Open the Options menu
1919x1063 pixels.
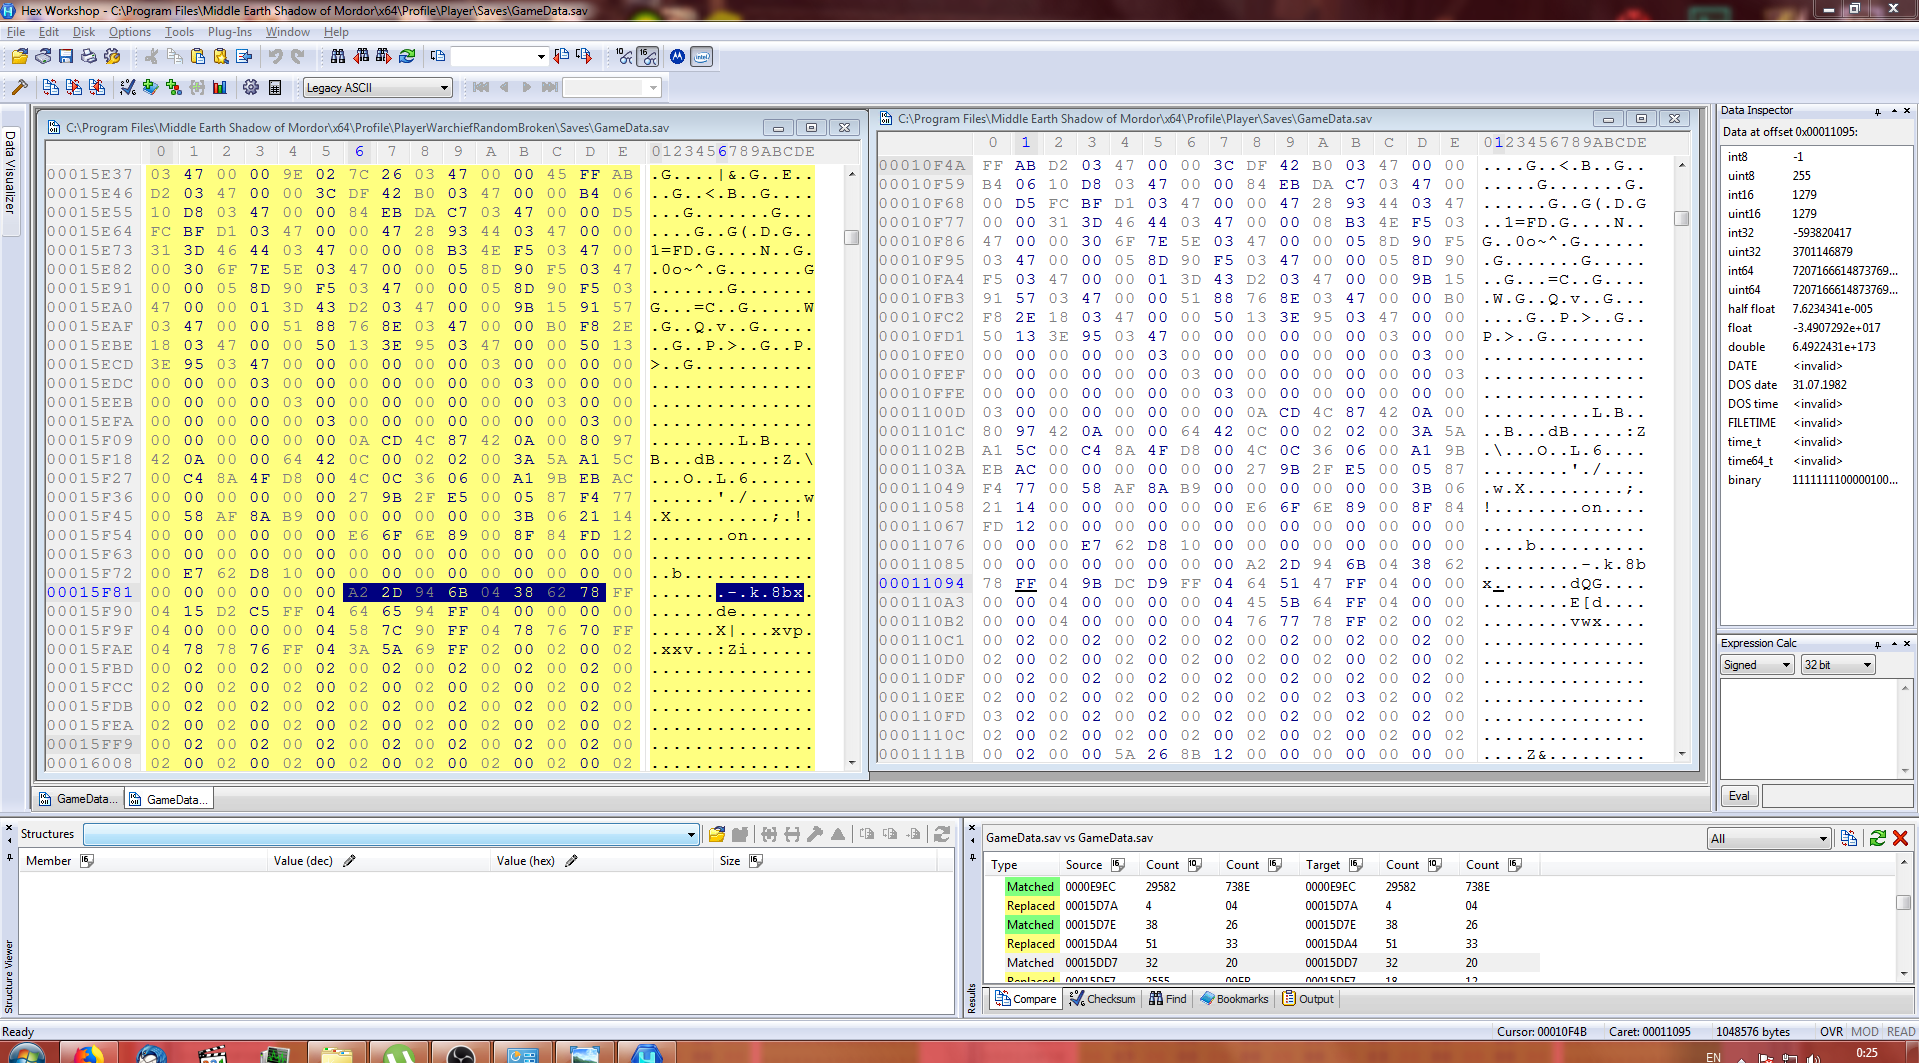coord(130,32)
